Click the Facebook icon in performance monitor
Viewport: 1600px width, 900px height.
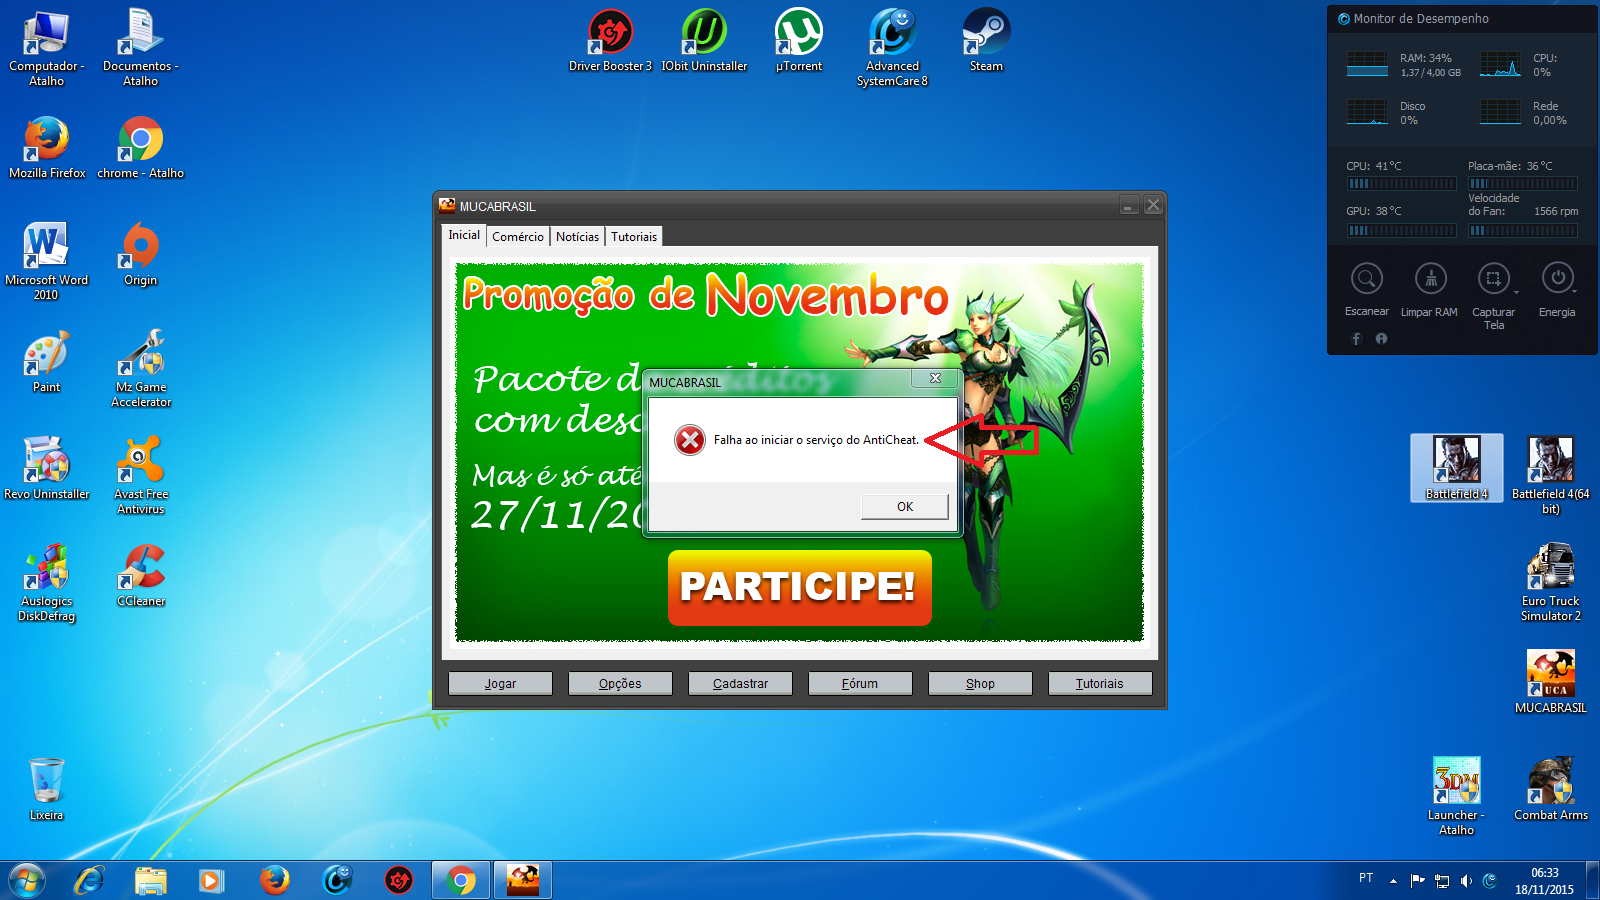click(x=1357, y=339)
